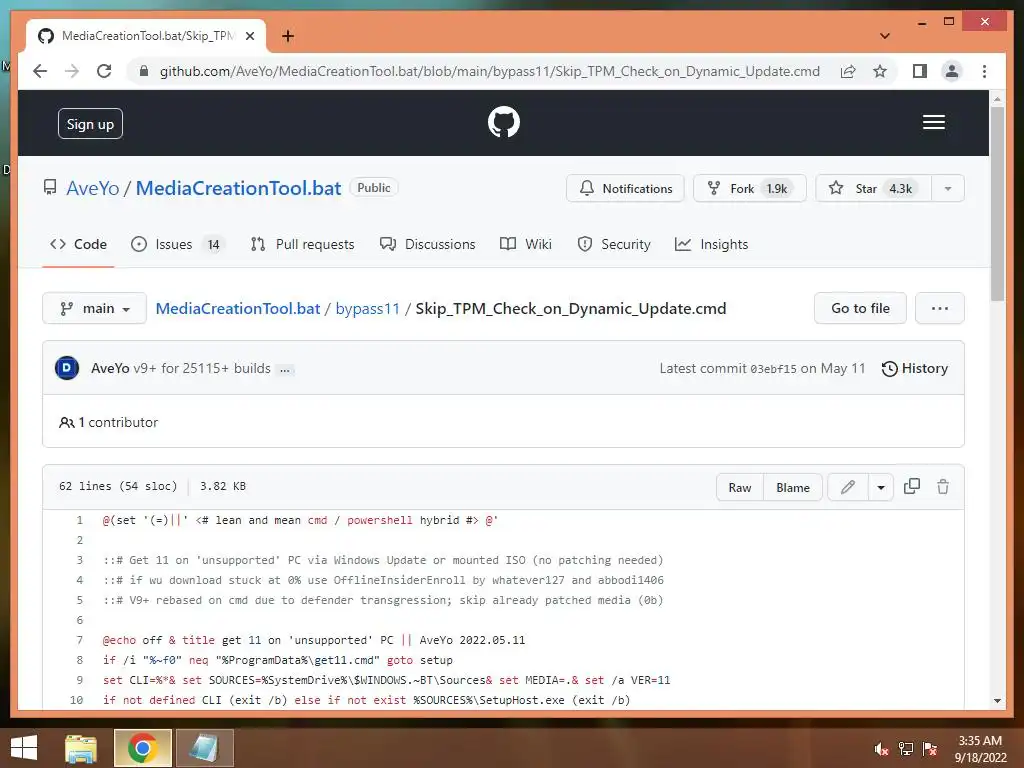Click the page vertical scrollbar thumb
Screen dimensions: 1024x768
(x=997, y=204)
